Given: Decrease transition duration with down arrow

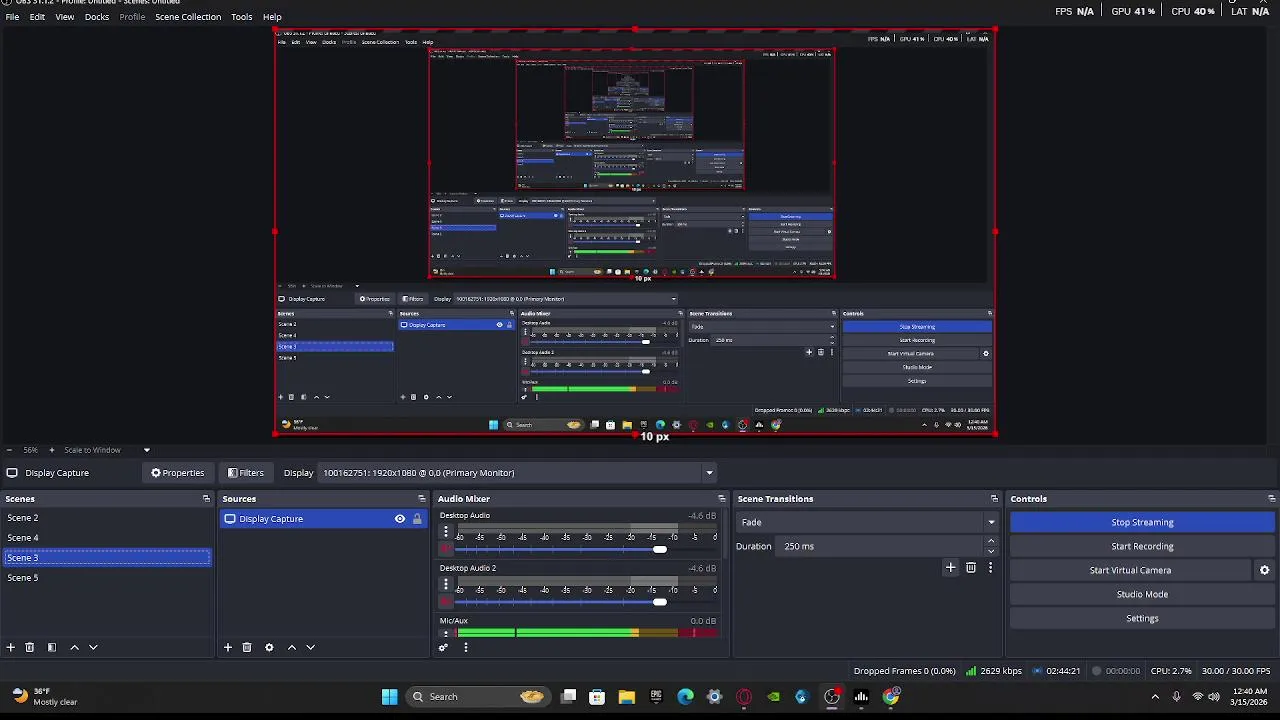Looking at the screenshot, I should 991,551.
